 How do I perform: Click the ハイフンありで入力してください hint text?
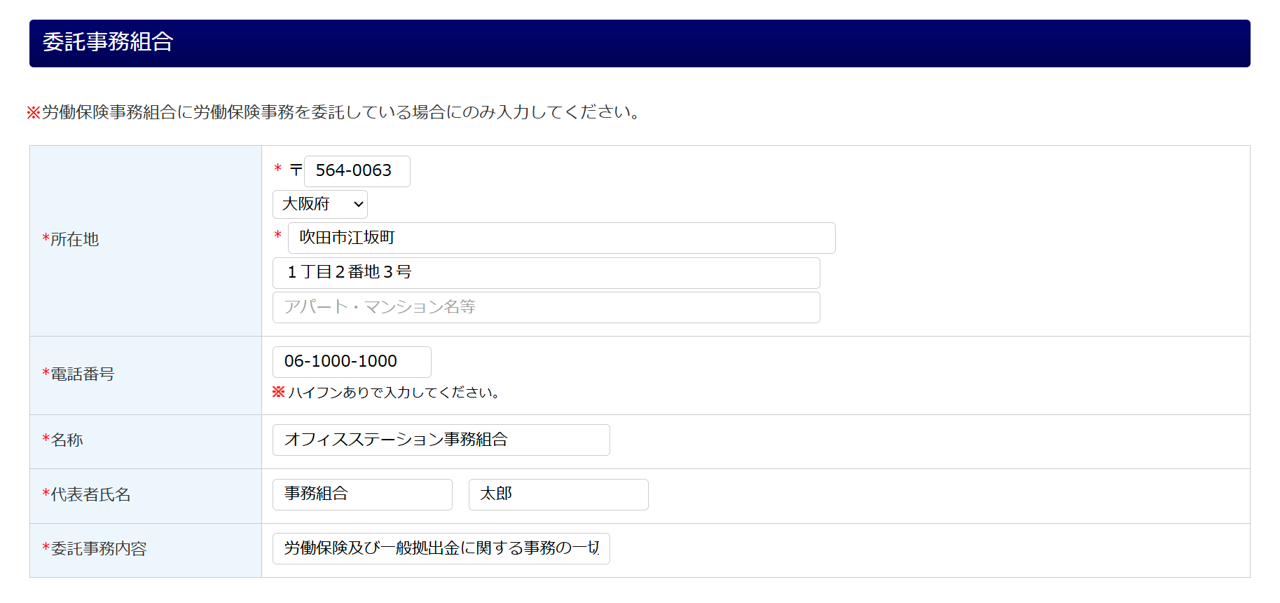[394, 393]
